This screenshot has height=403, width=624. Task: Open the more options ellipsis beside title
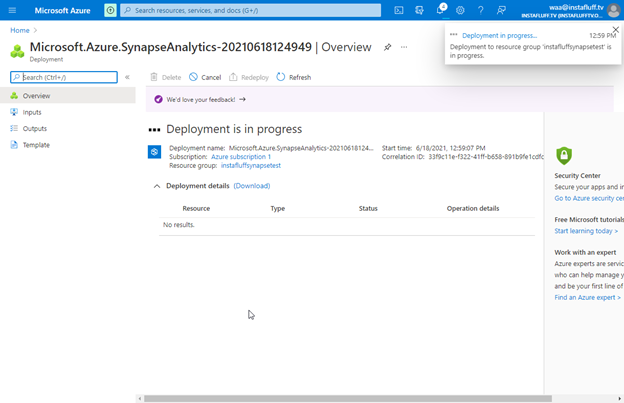click(x=404, y=47)
